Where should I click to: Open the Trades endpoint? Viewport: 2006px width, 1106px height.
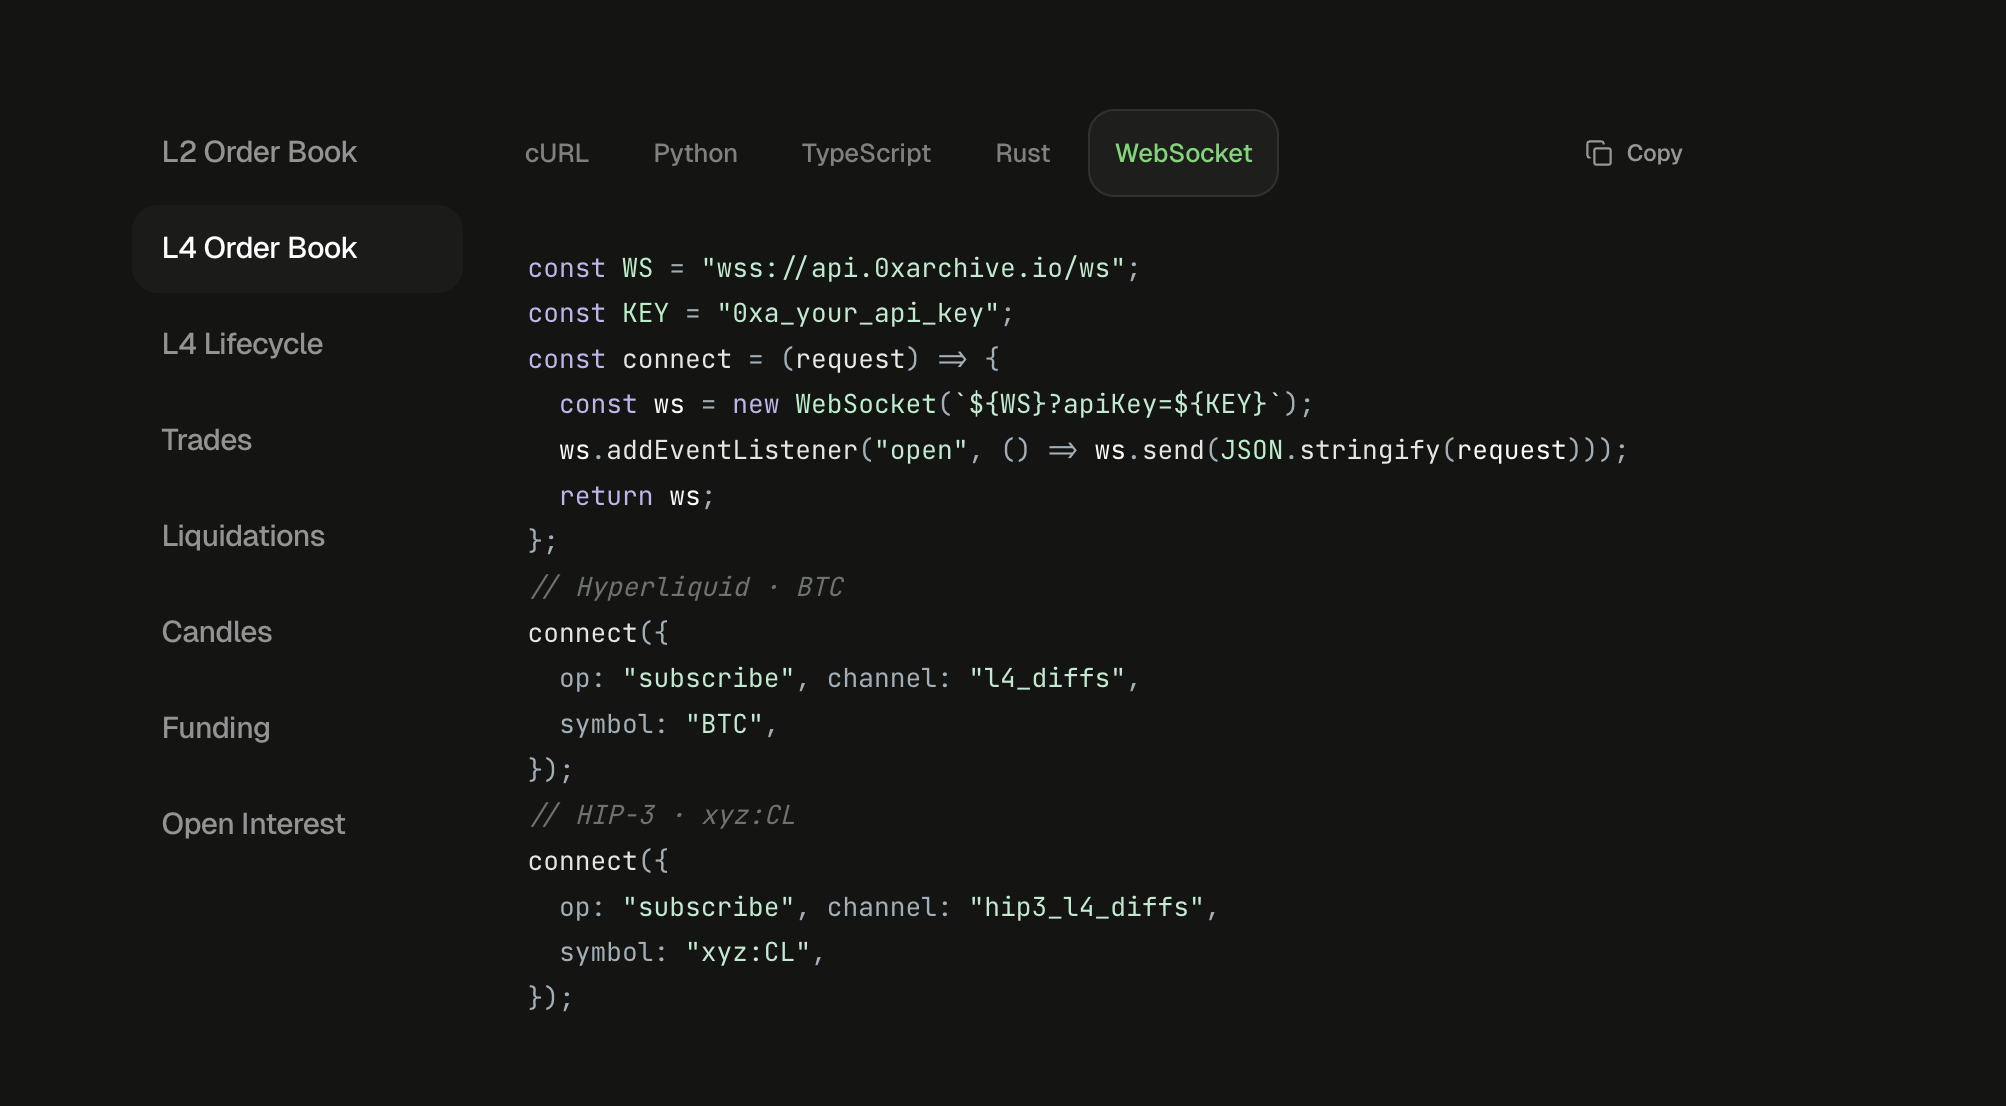click(207, 440)
